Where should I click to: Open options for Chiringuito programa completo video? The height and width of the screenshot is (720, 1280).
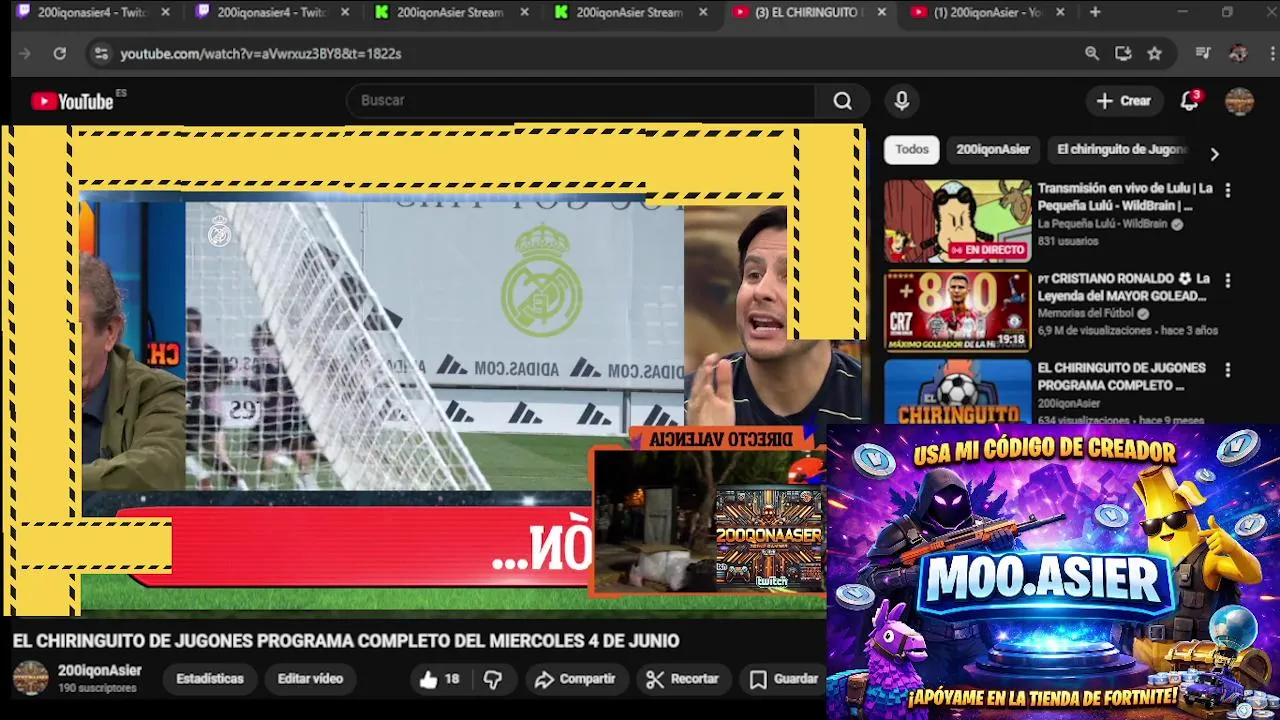coord(1228,370)
